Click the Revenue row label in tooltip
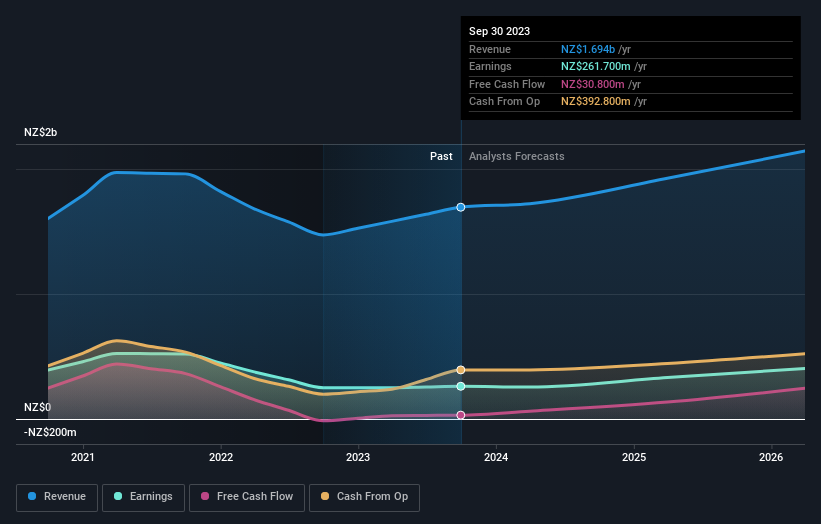The width and height of the screenshot is (821, 524). tap(490, 49)
